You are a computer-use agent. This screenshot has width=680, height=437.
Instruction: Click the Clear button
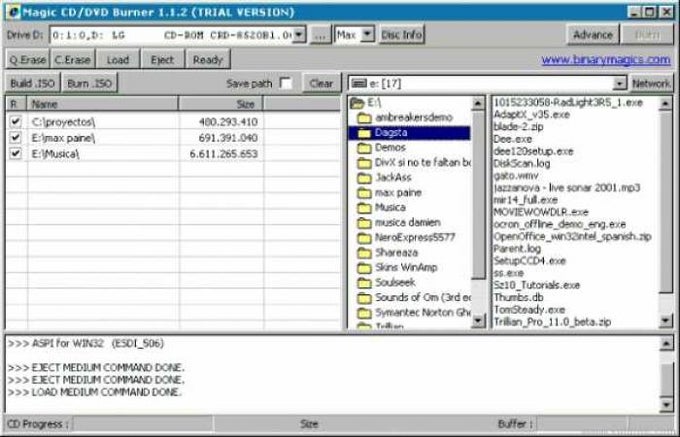tap(321, 83)
